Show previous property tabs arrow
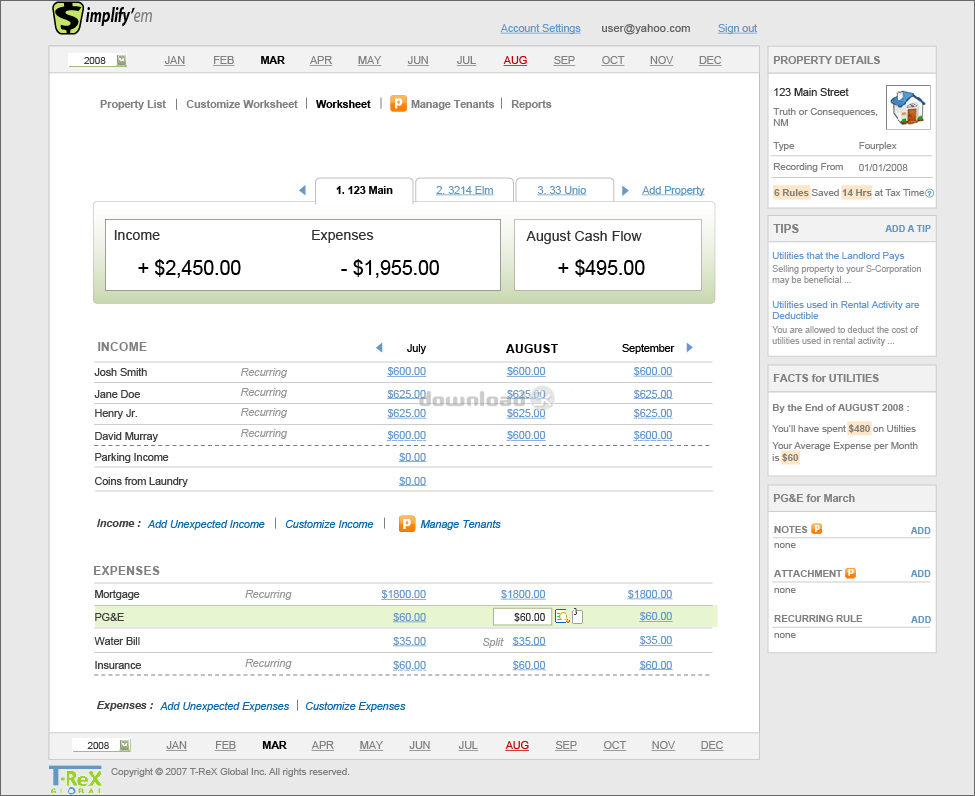The height and width of the screenshot is (796, 975). [302, 190]
